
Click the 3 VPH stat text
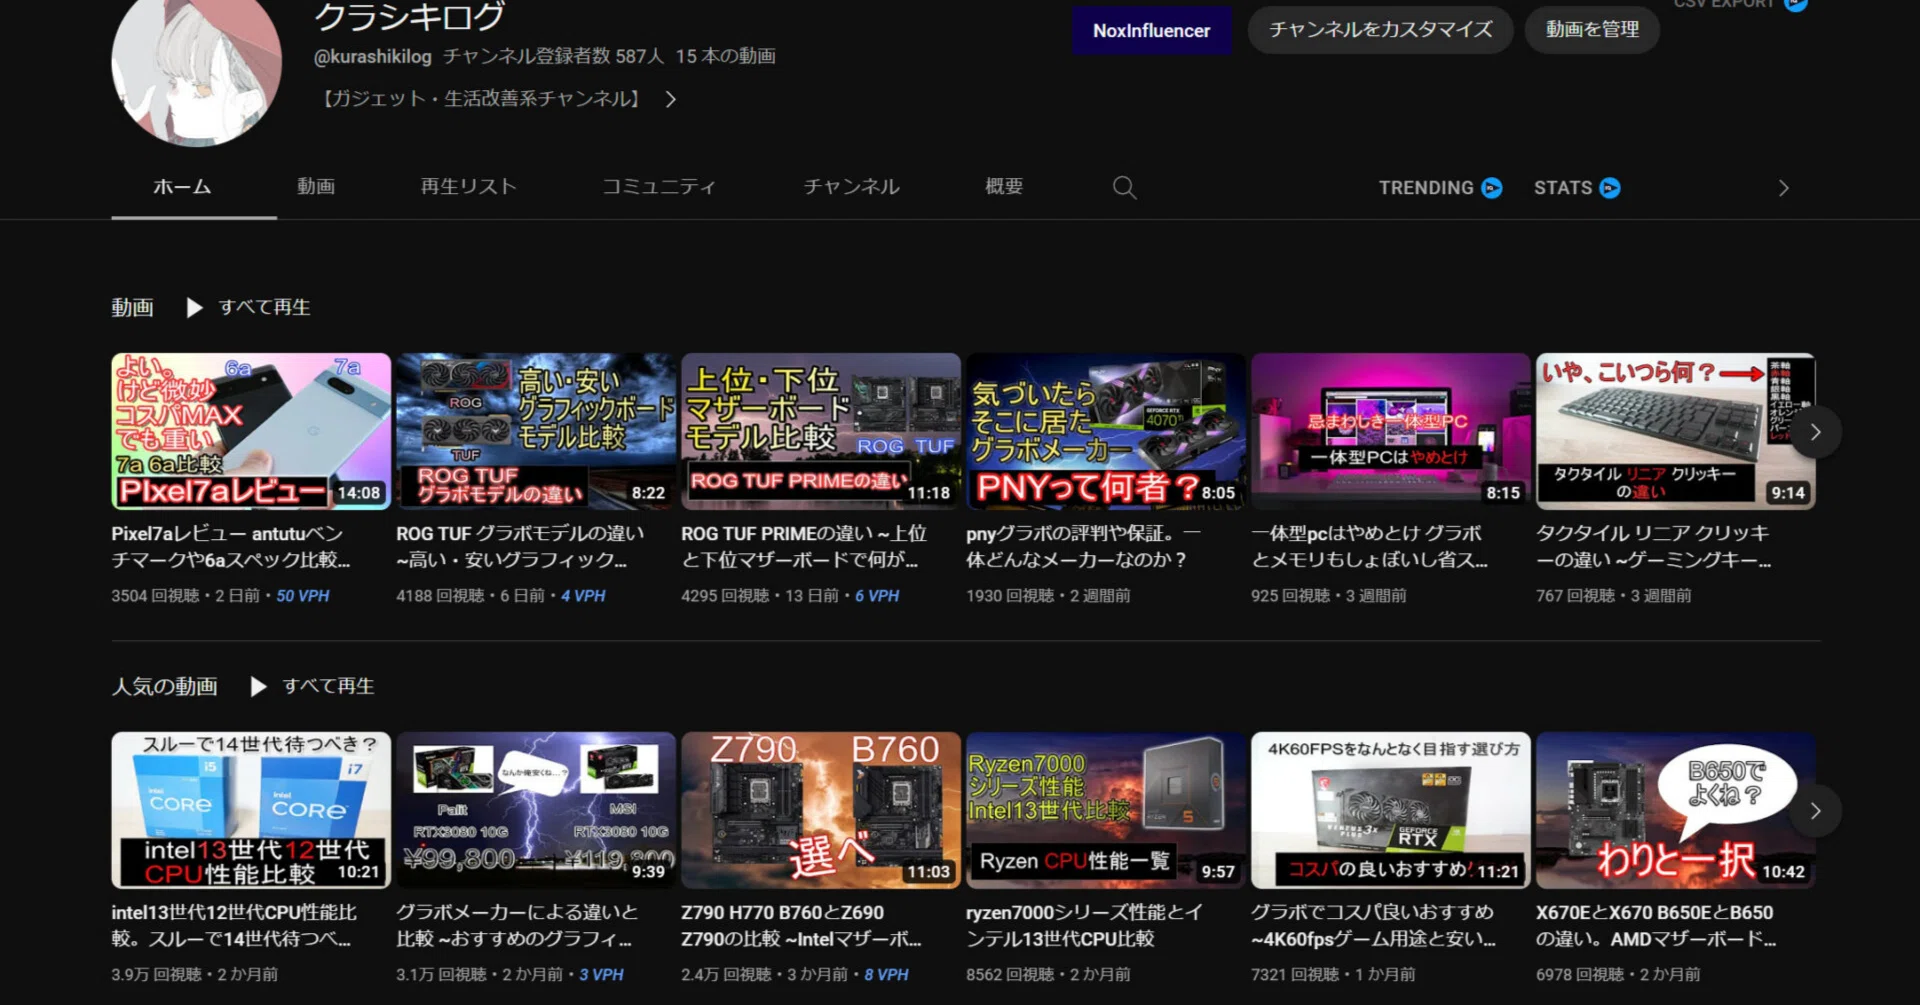[601, 975]
